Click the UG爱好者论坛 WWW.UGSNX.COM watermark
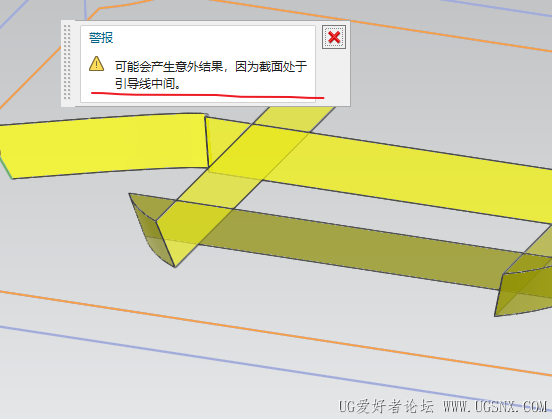The height and width of the screenshot is (419, 552). pos(443,407)
